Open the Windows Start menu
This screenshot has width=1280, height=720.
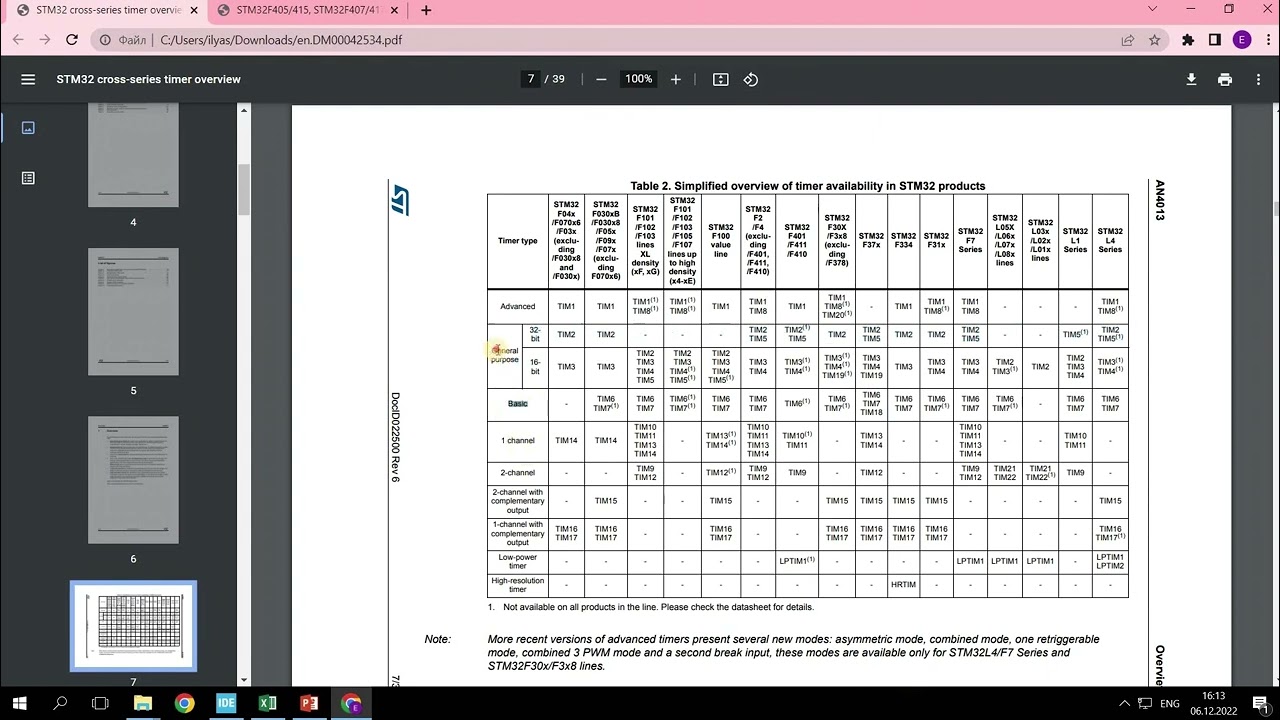(19, 703)
